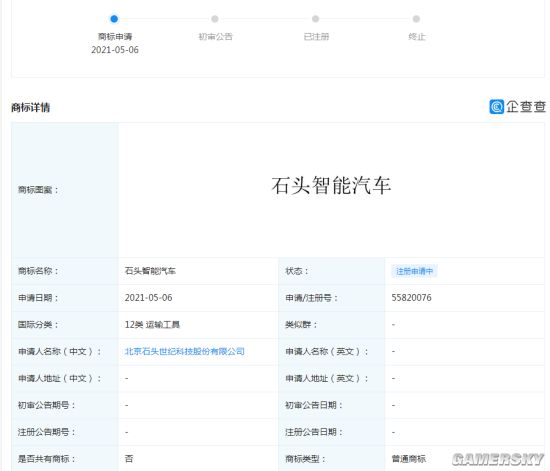The height and width of the screenshot is (471, 550).
Task: Click the 申请/注册号 label
Action: coord(311,298)
